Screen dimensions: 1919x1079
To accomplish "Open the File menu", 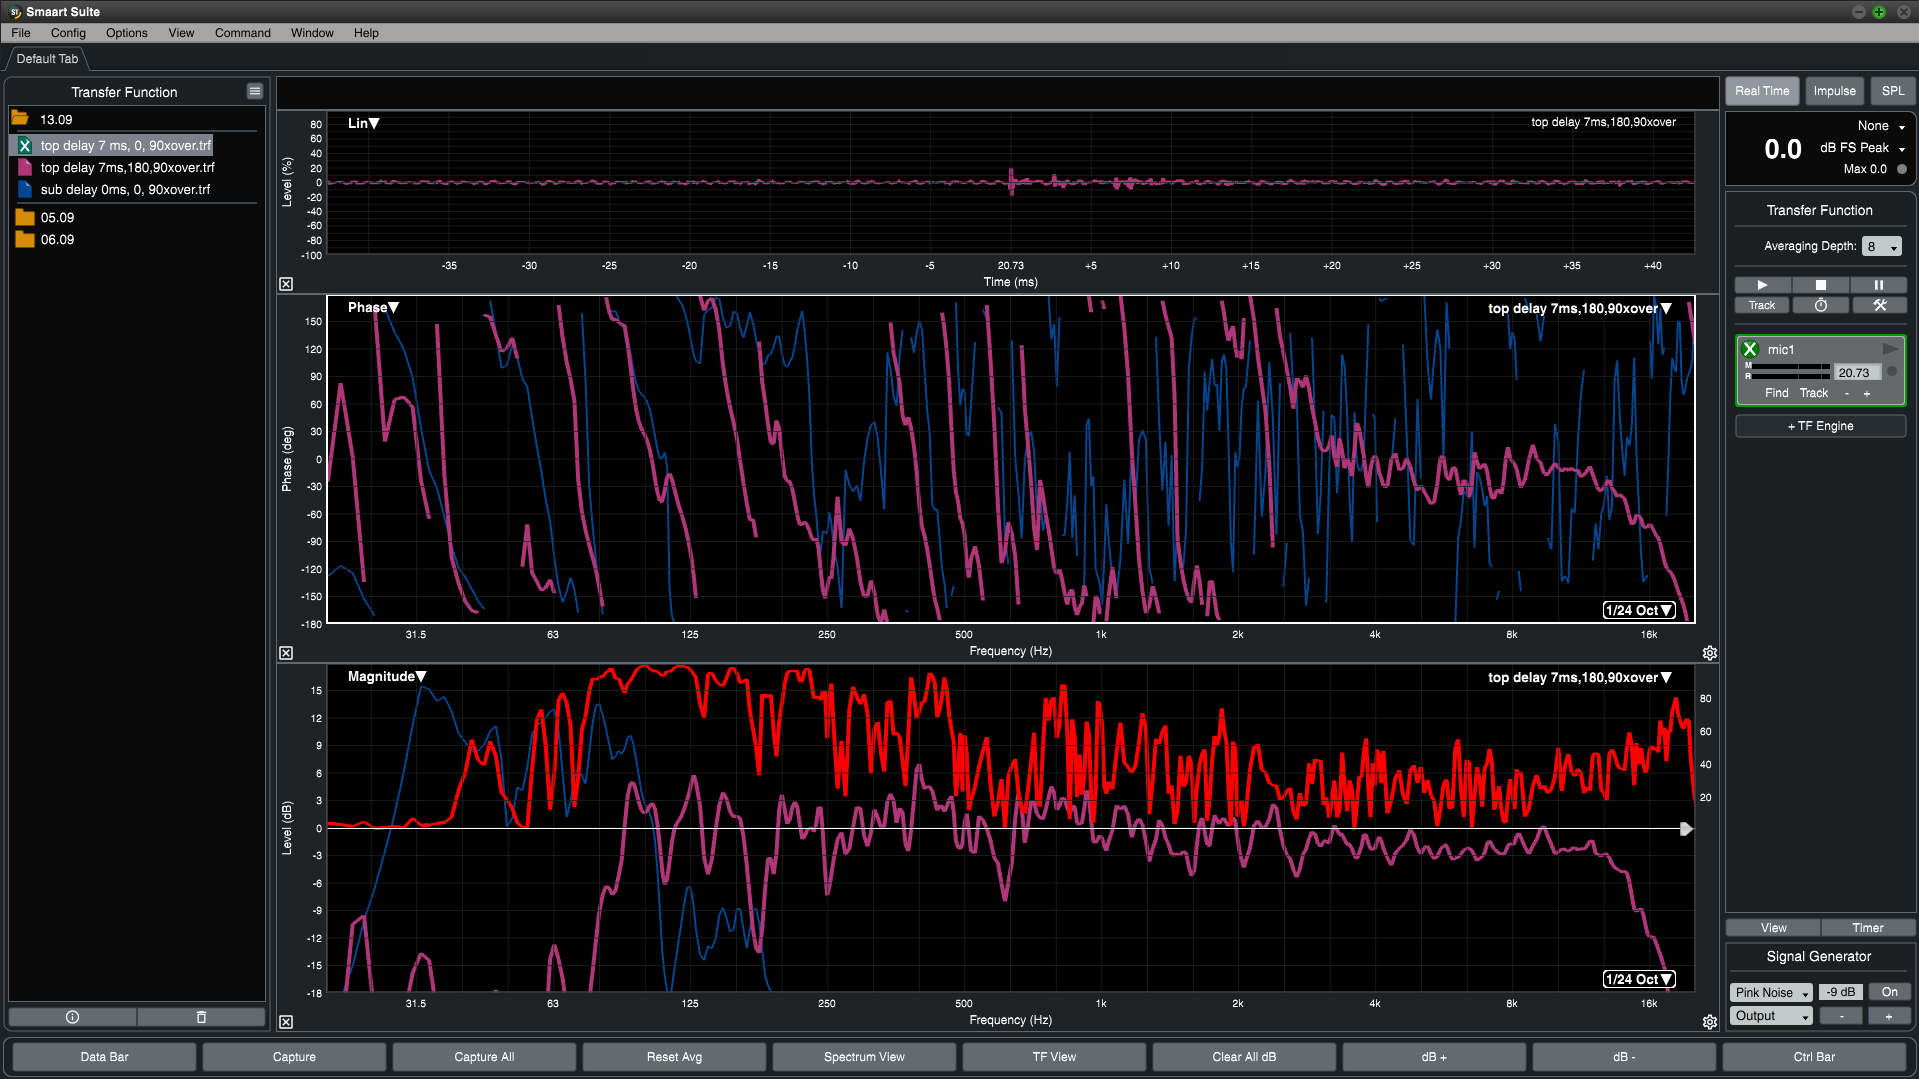I will 21,33.
